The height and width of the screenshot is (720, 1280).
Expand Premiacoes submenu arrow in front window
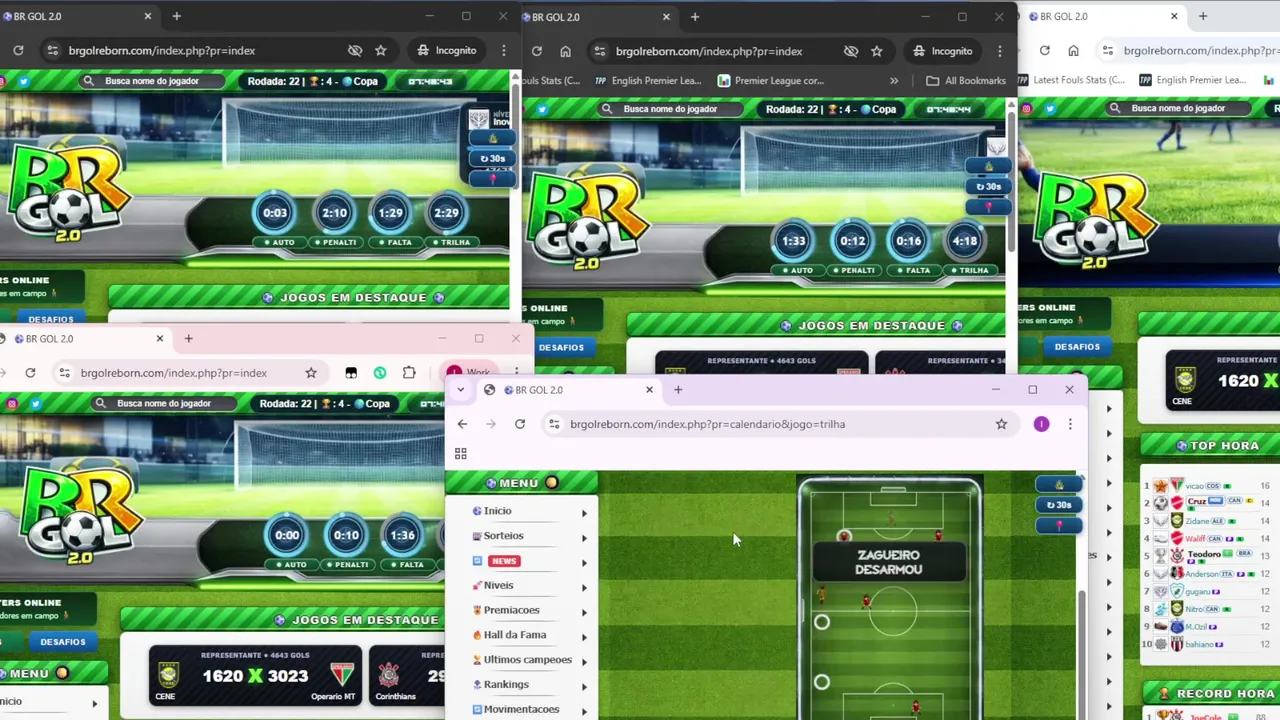[584, 612]
